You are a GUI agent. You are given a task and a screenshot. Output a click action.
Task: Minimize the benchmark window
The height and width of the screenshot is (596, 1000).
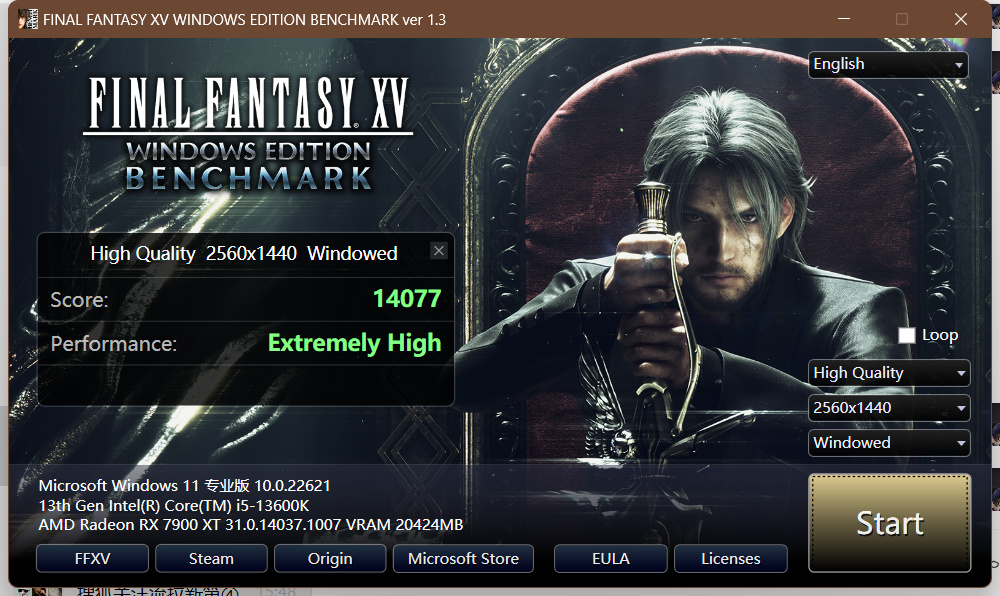coord(844,19)
